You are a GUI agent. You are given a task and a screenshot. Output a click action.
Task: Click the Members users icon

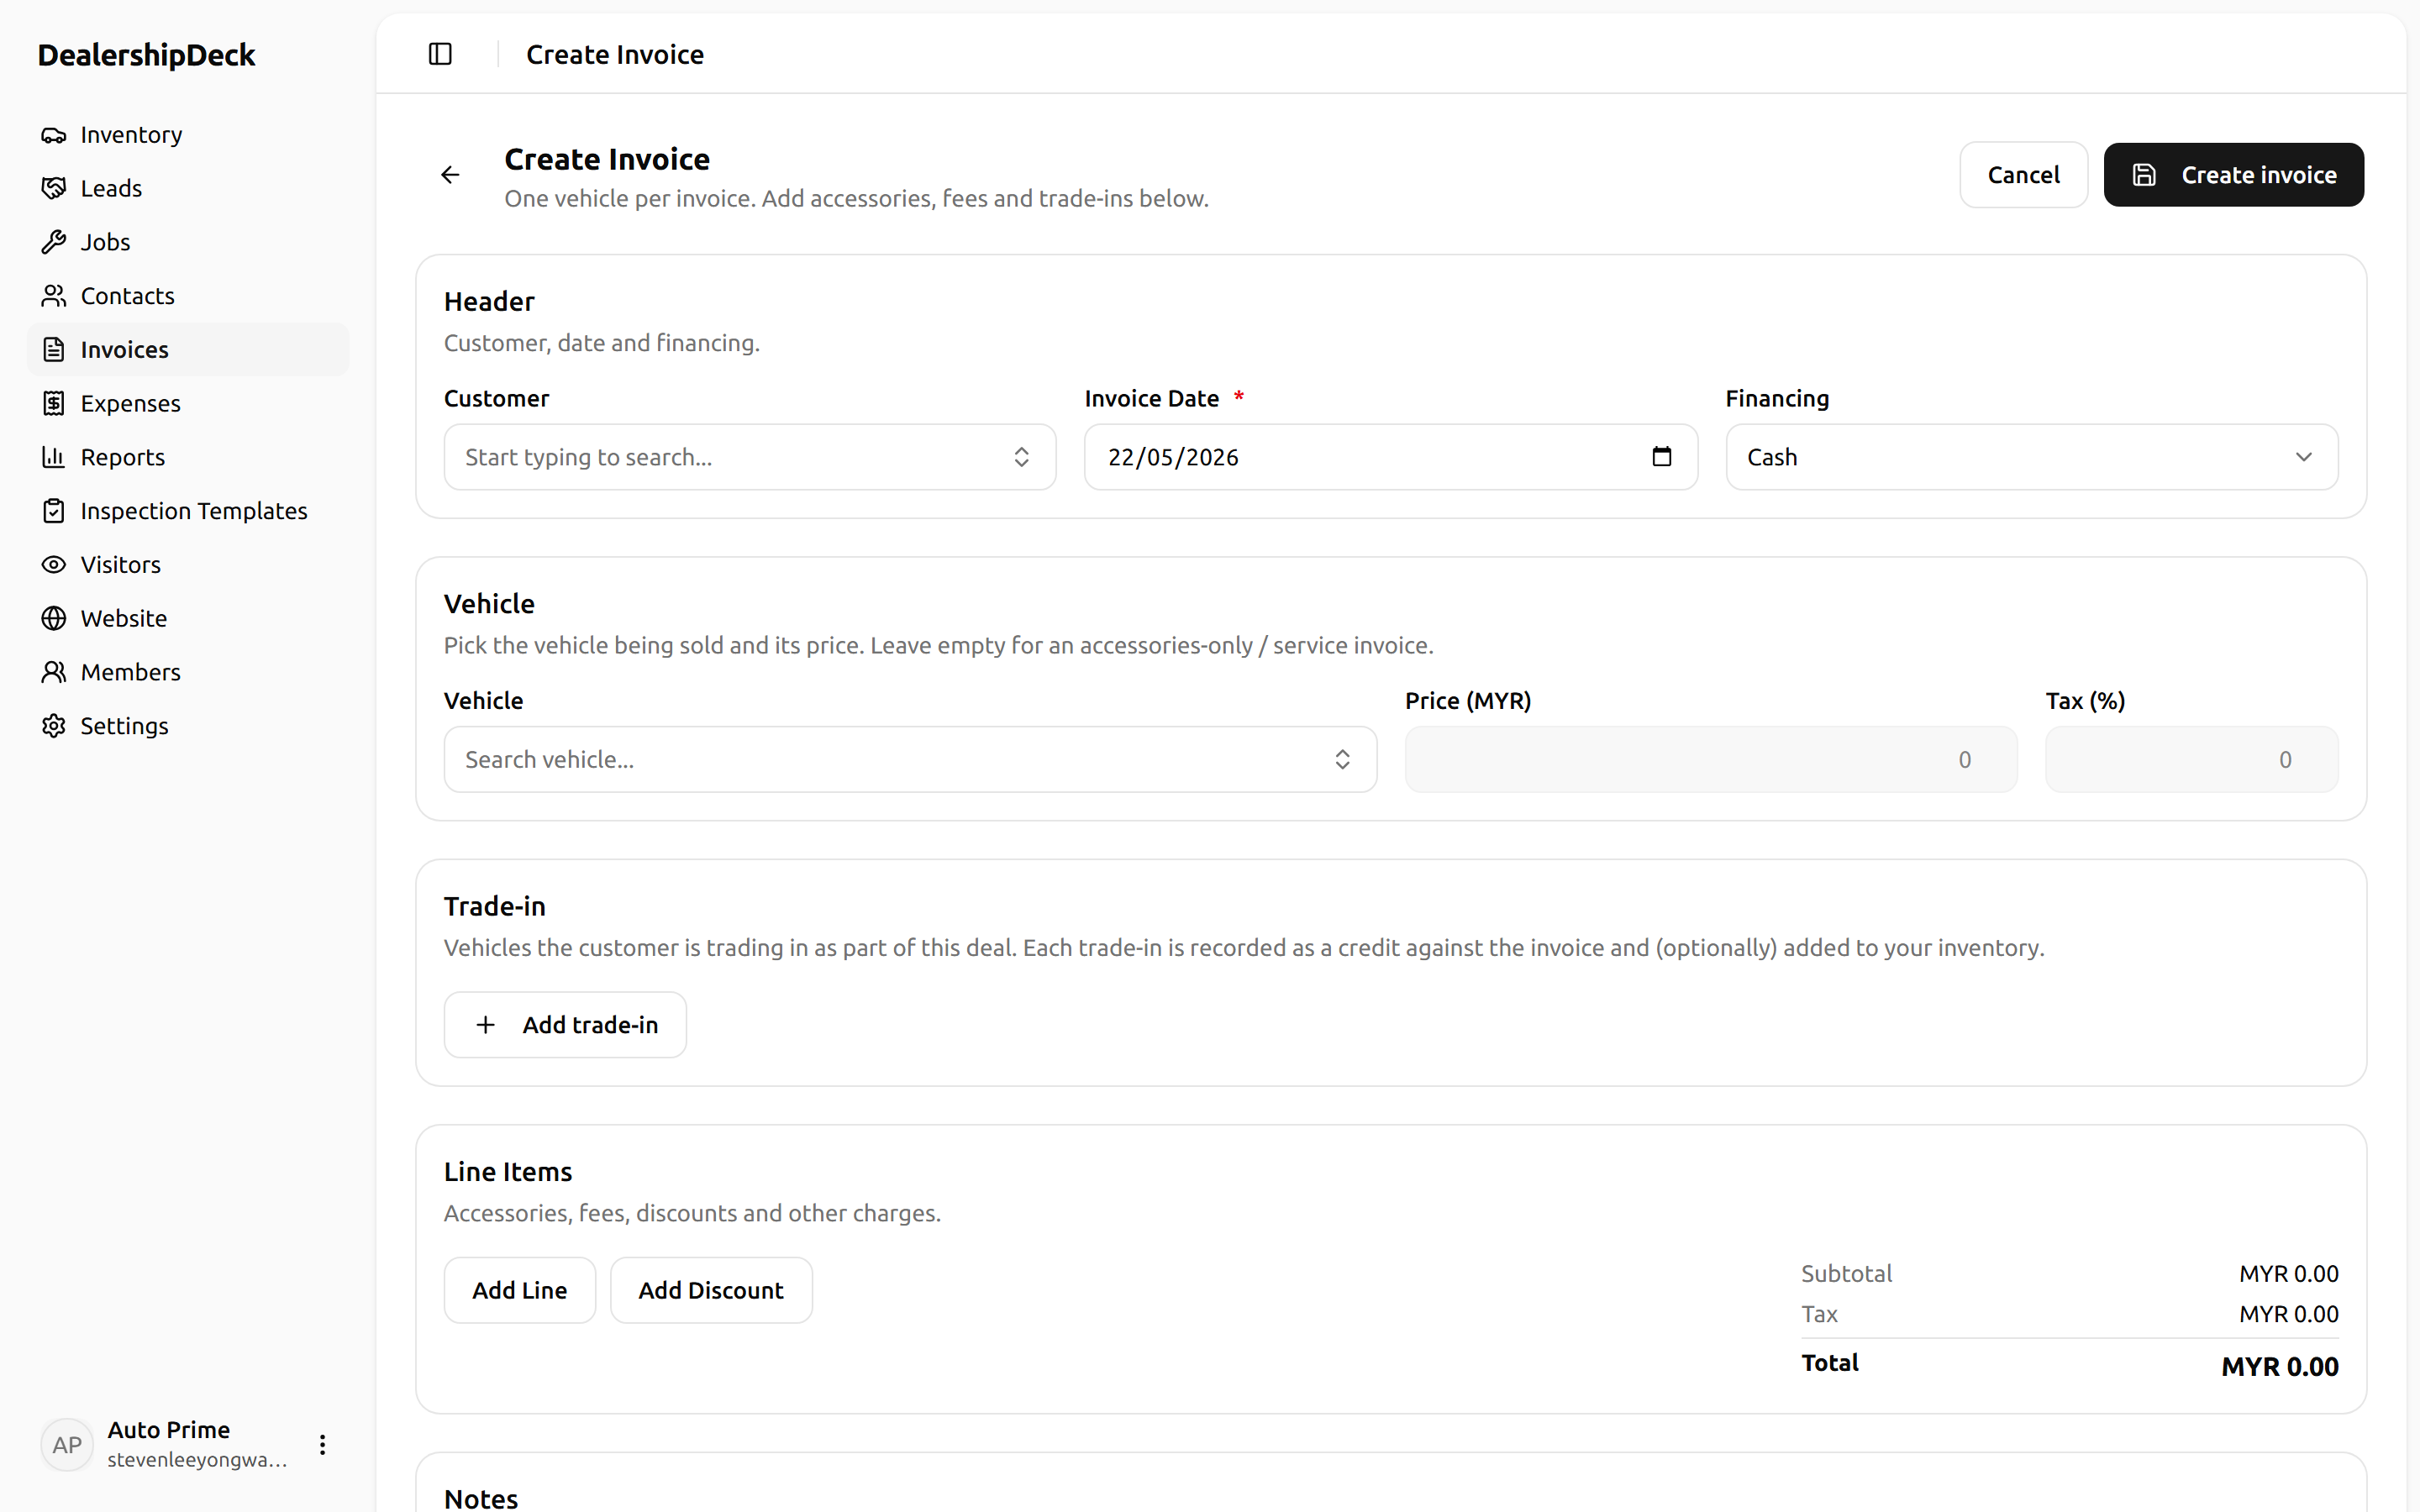pyautogui.click(x=54, y=672)
